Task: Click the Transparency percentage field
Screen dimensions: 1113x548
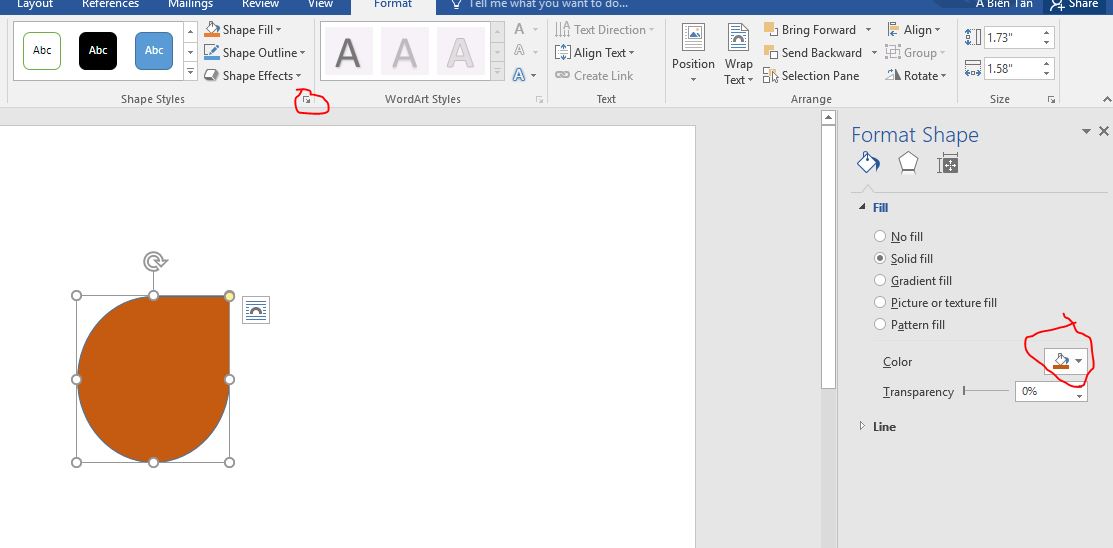Action: click(x=1046, y=391)
